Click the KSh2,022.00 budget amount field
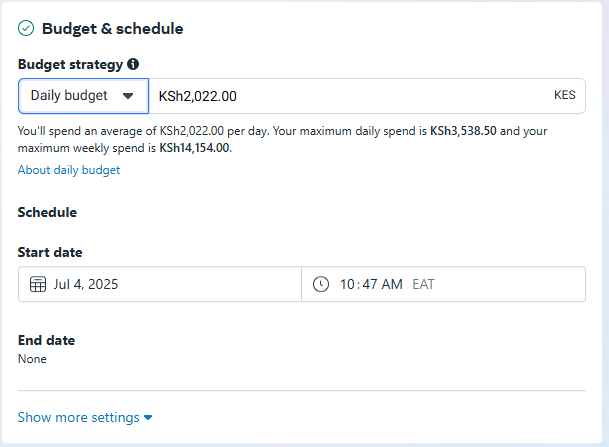Screen dimensions: 609x447 pyautogui.click(x=367, y=96)
